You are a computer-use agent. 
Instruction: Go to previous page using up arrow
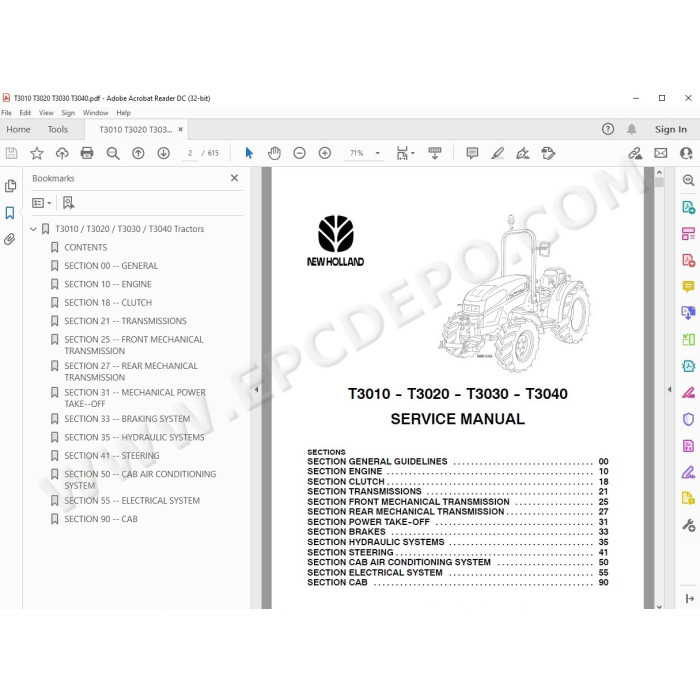(138, 153)
